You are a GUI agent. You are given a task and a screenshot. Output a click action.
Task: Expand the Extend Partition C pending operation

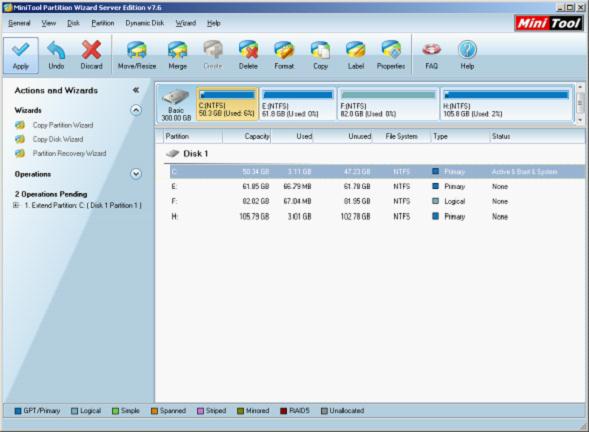(16, 205)
